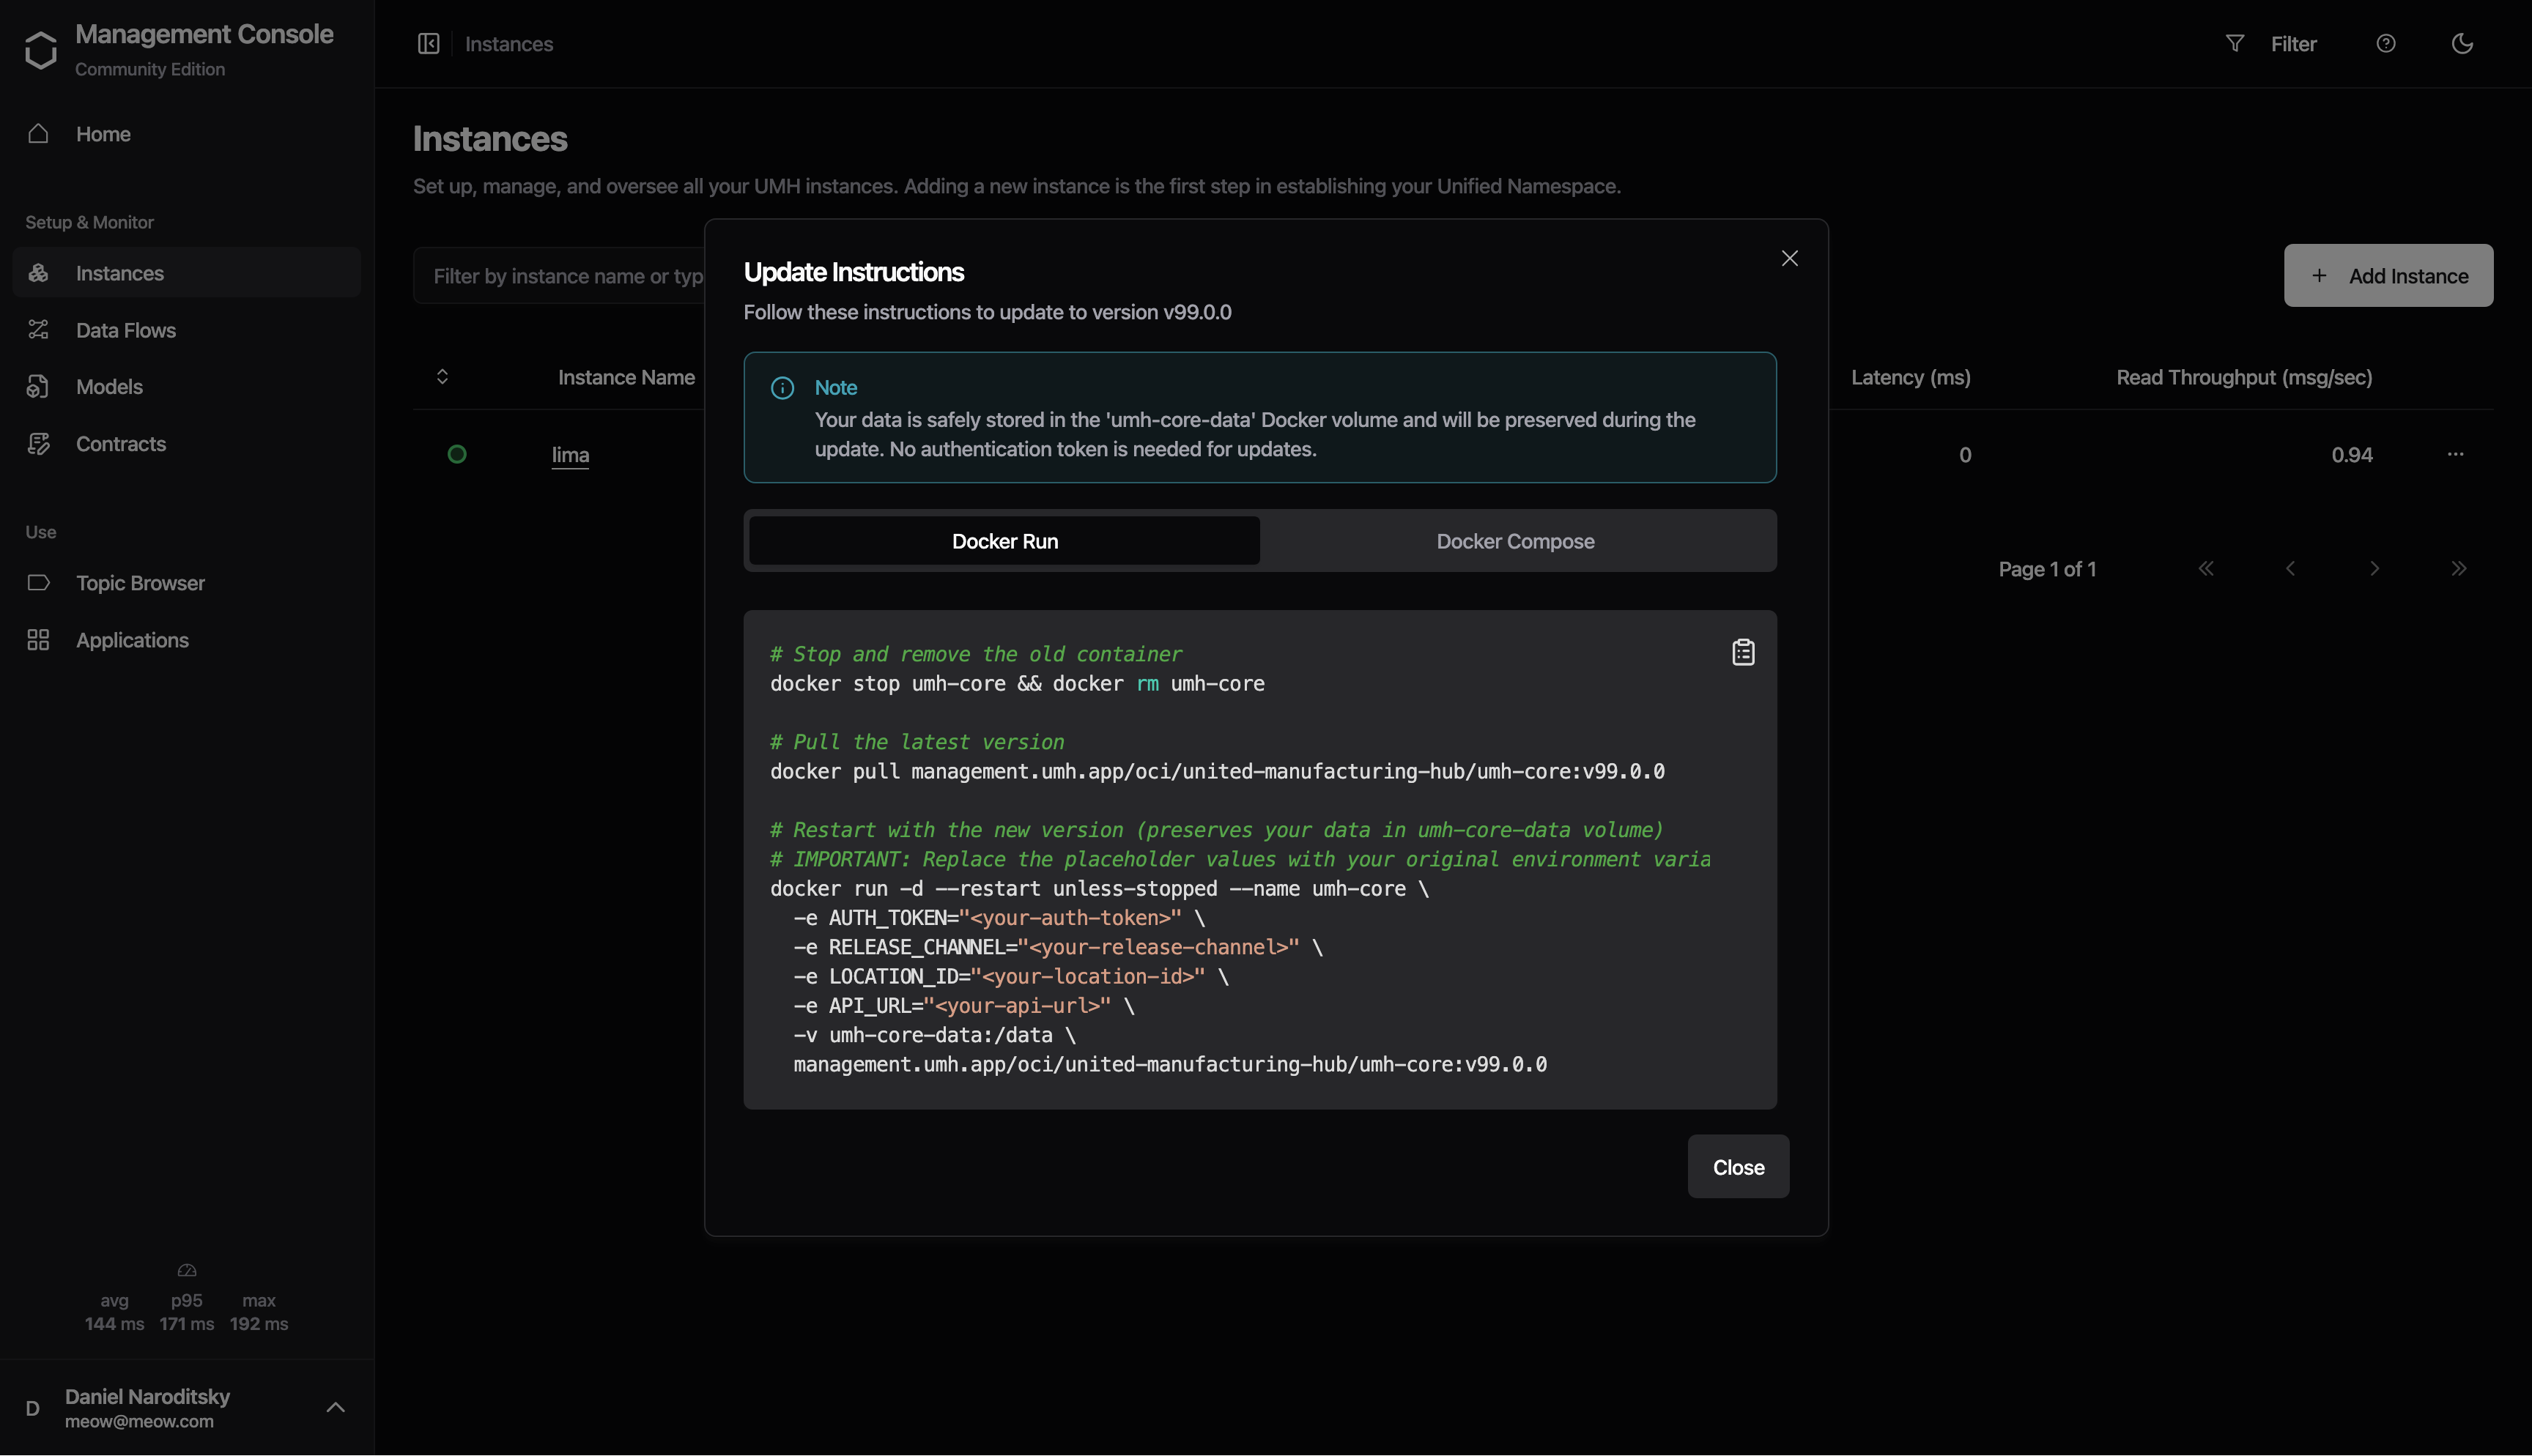
Task: Open Models in the sidebar
Action: (187, 387)
